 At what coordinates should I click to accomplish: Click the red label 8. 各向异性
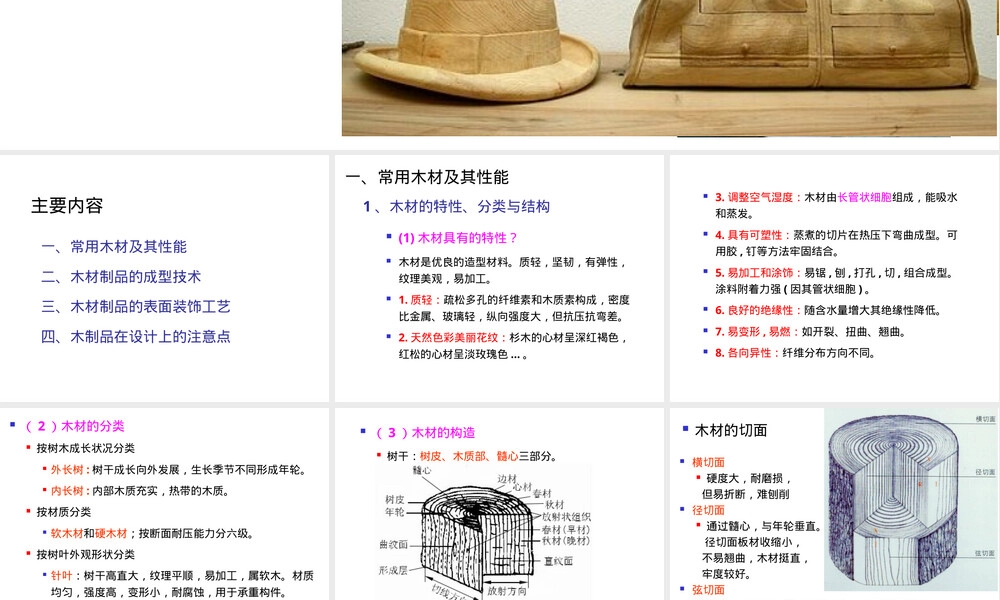pyautogui.click(x=743, y=353)
